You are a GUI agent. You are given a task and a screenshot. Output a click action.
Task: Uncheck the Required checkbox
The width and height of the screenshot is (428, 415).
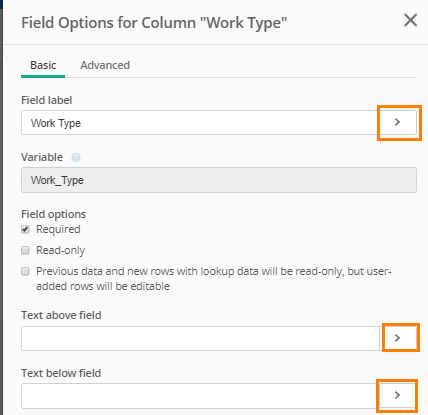(25, 229)
